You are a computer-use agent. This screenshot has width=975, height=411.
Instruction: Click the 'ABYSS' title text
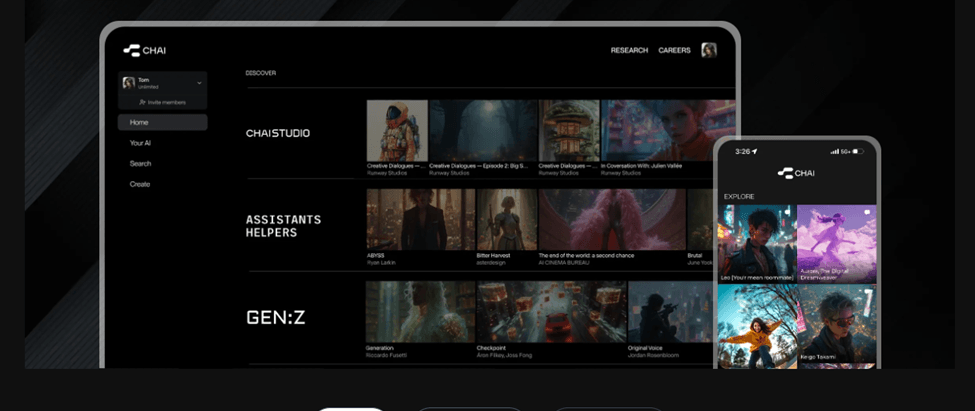tap(374, 256)
